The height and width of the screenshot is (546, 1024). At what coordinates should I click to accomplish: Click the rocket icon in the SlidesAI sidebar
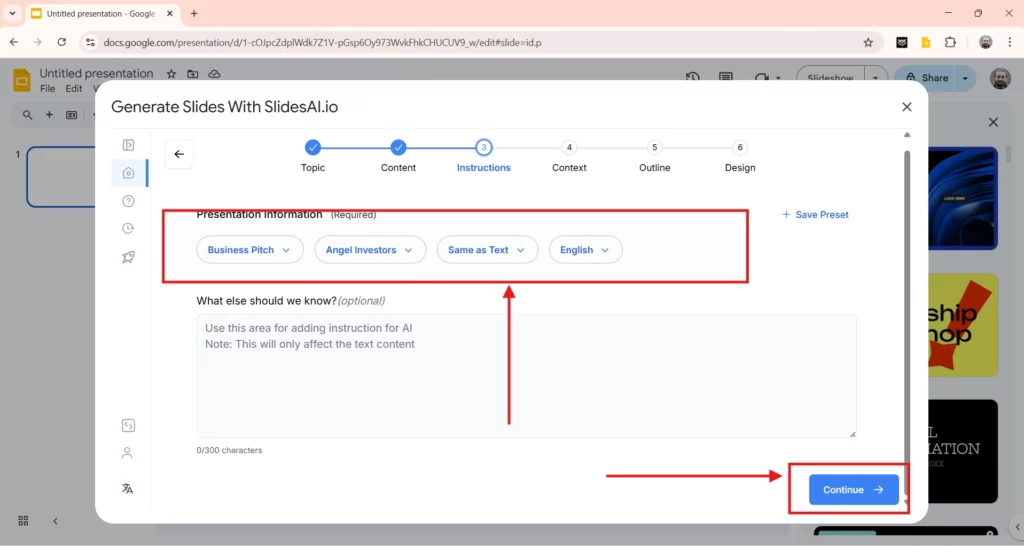[128, 257]
